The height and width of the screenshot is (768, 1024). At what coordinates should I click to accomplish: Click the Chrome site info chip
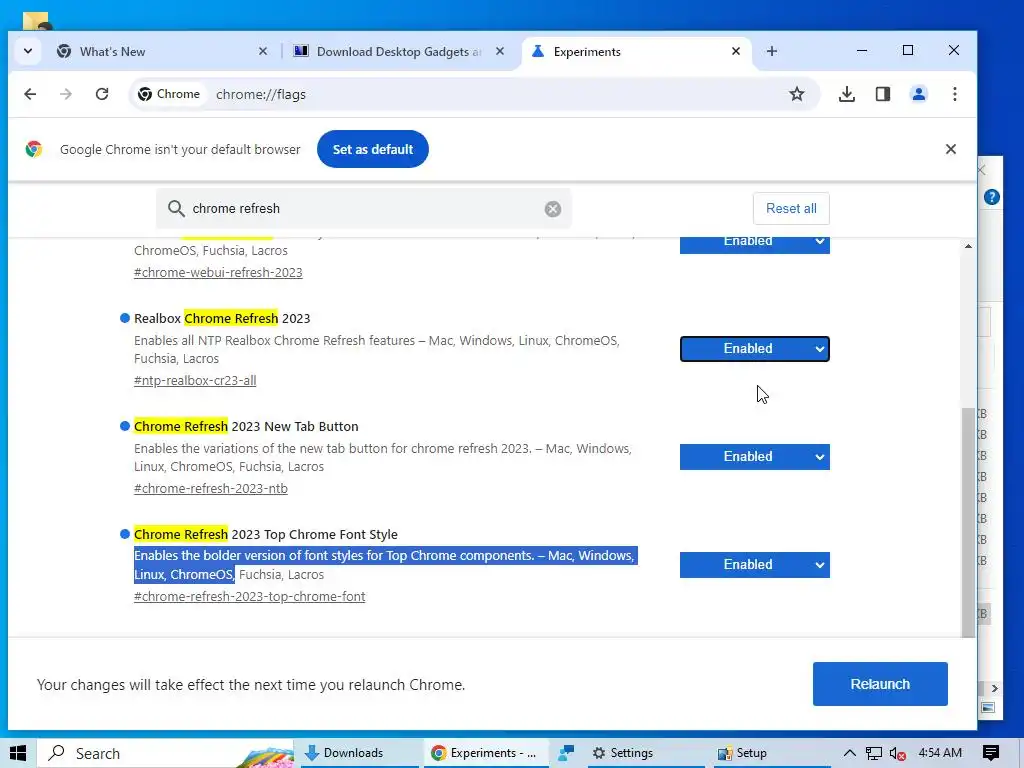169,94
